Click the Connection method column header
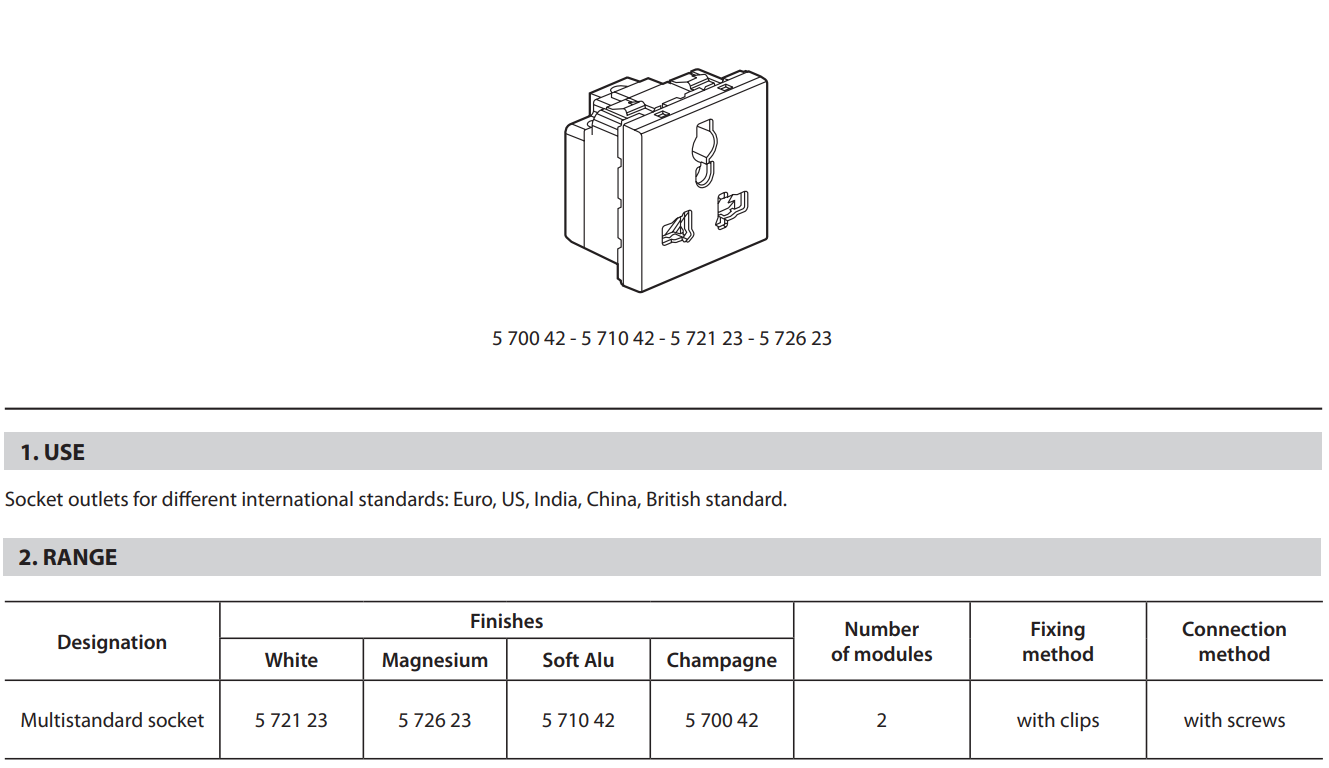 coord(1234,642)
